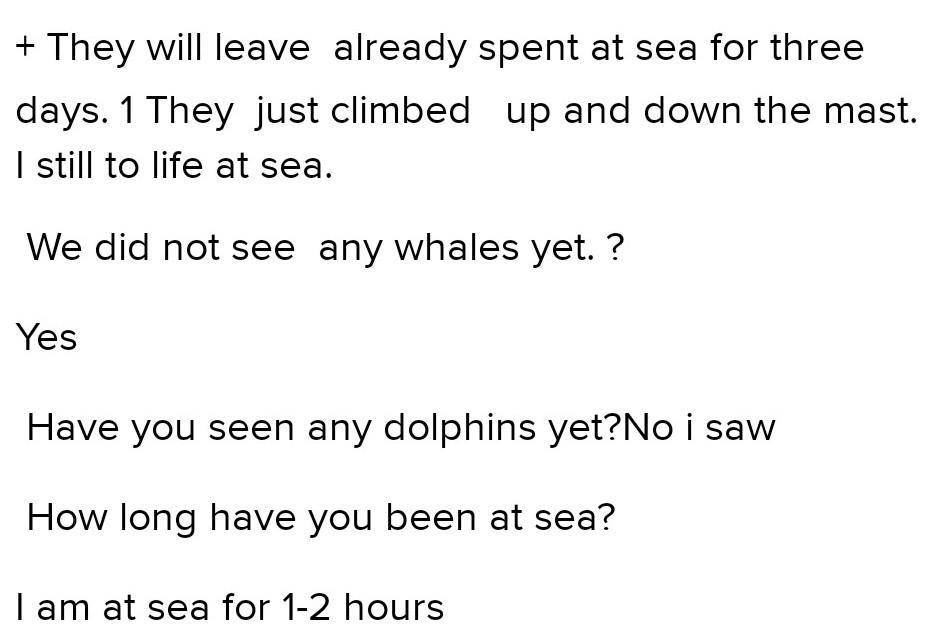Click 'Have you seen any dolphins yet?'
The height and width of the screenshot is (642, 947).
[x=324, y=428]
